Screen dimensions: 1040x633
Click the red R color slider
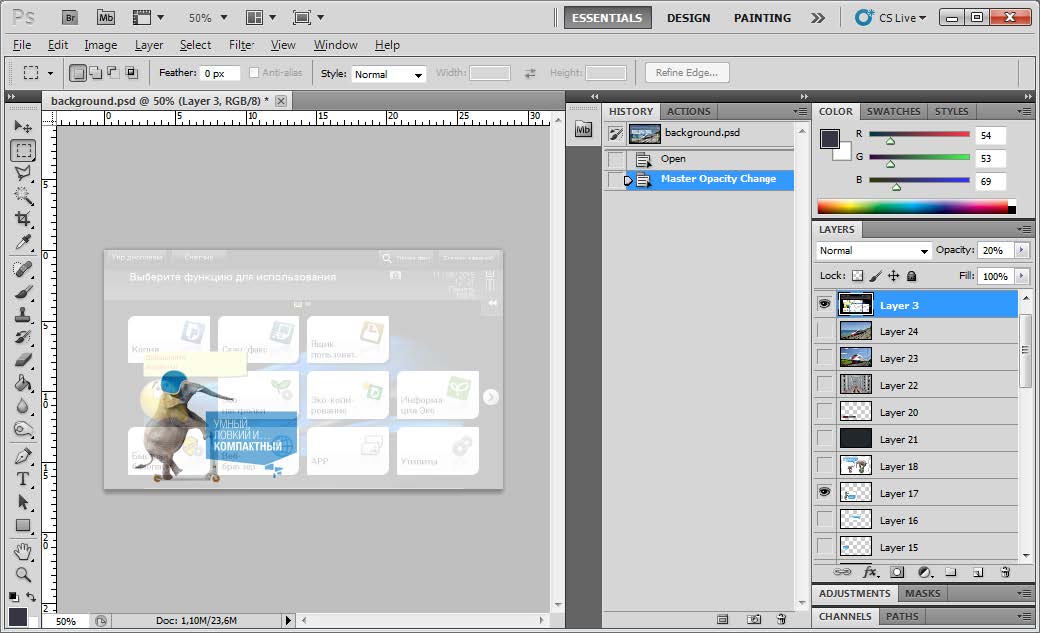(x=919, y=135)
